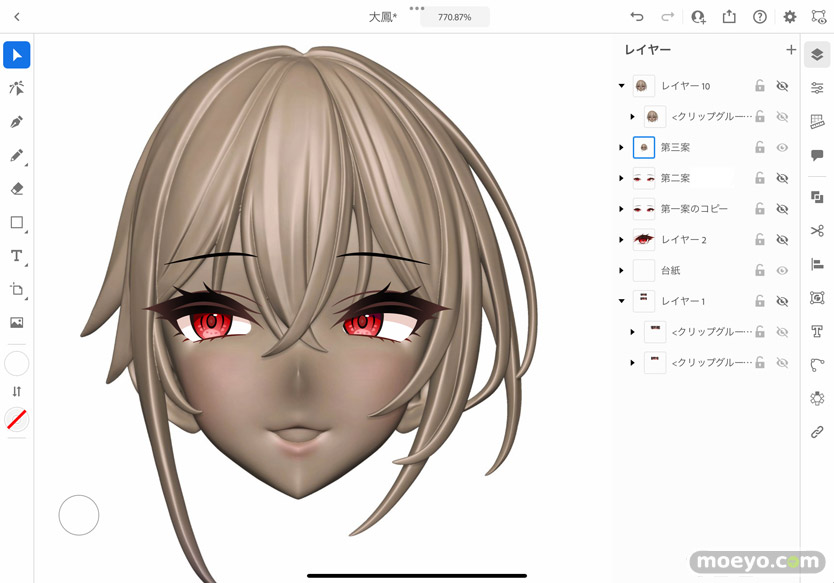Hide the 第三案 layer

coord(782,148)
